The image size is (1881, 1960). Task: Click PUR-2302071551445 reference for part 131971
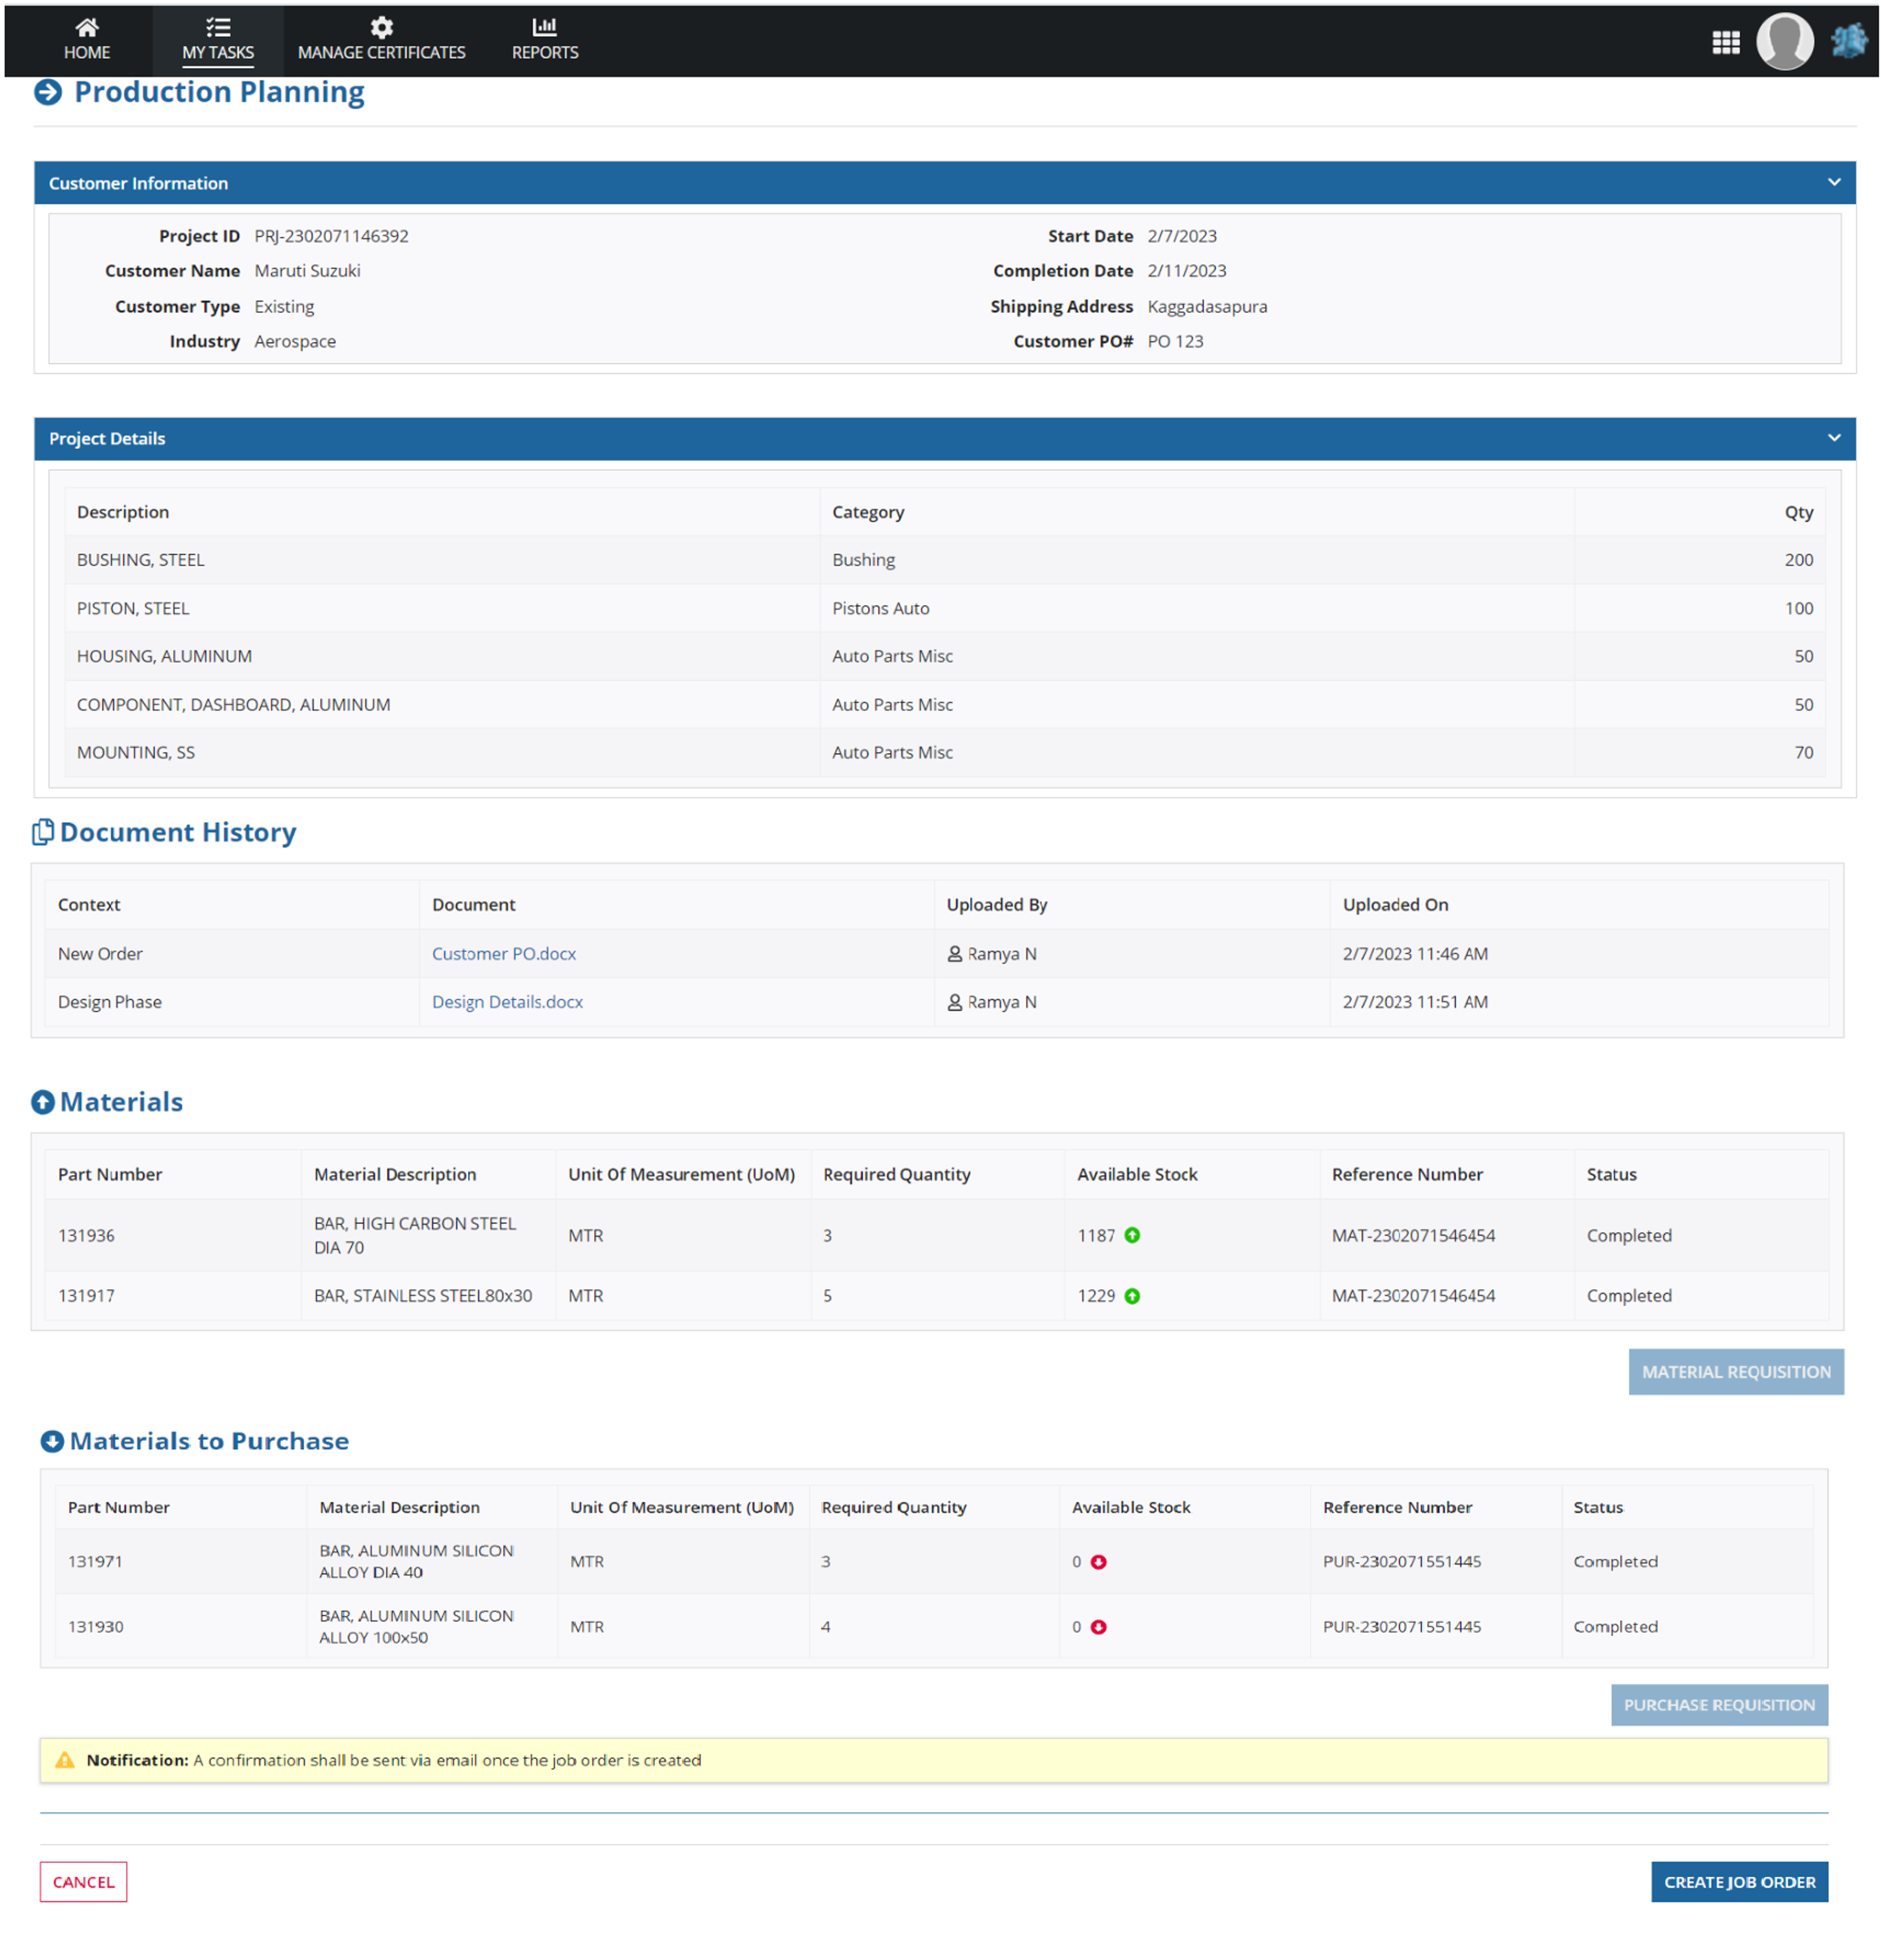(x=1401, y=1562)
